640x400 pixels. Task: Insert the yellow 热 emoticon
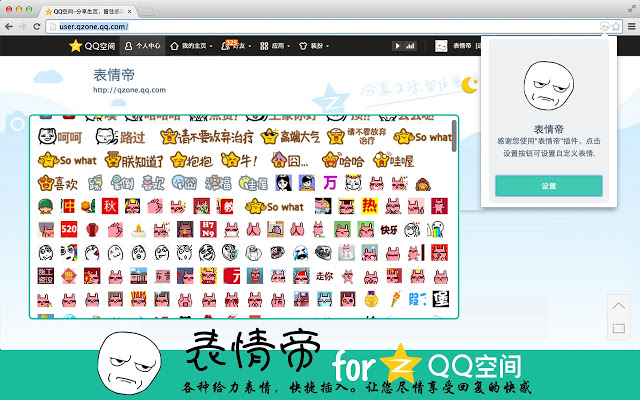coord(369,206)
